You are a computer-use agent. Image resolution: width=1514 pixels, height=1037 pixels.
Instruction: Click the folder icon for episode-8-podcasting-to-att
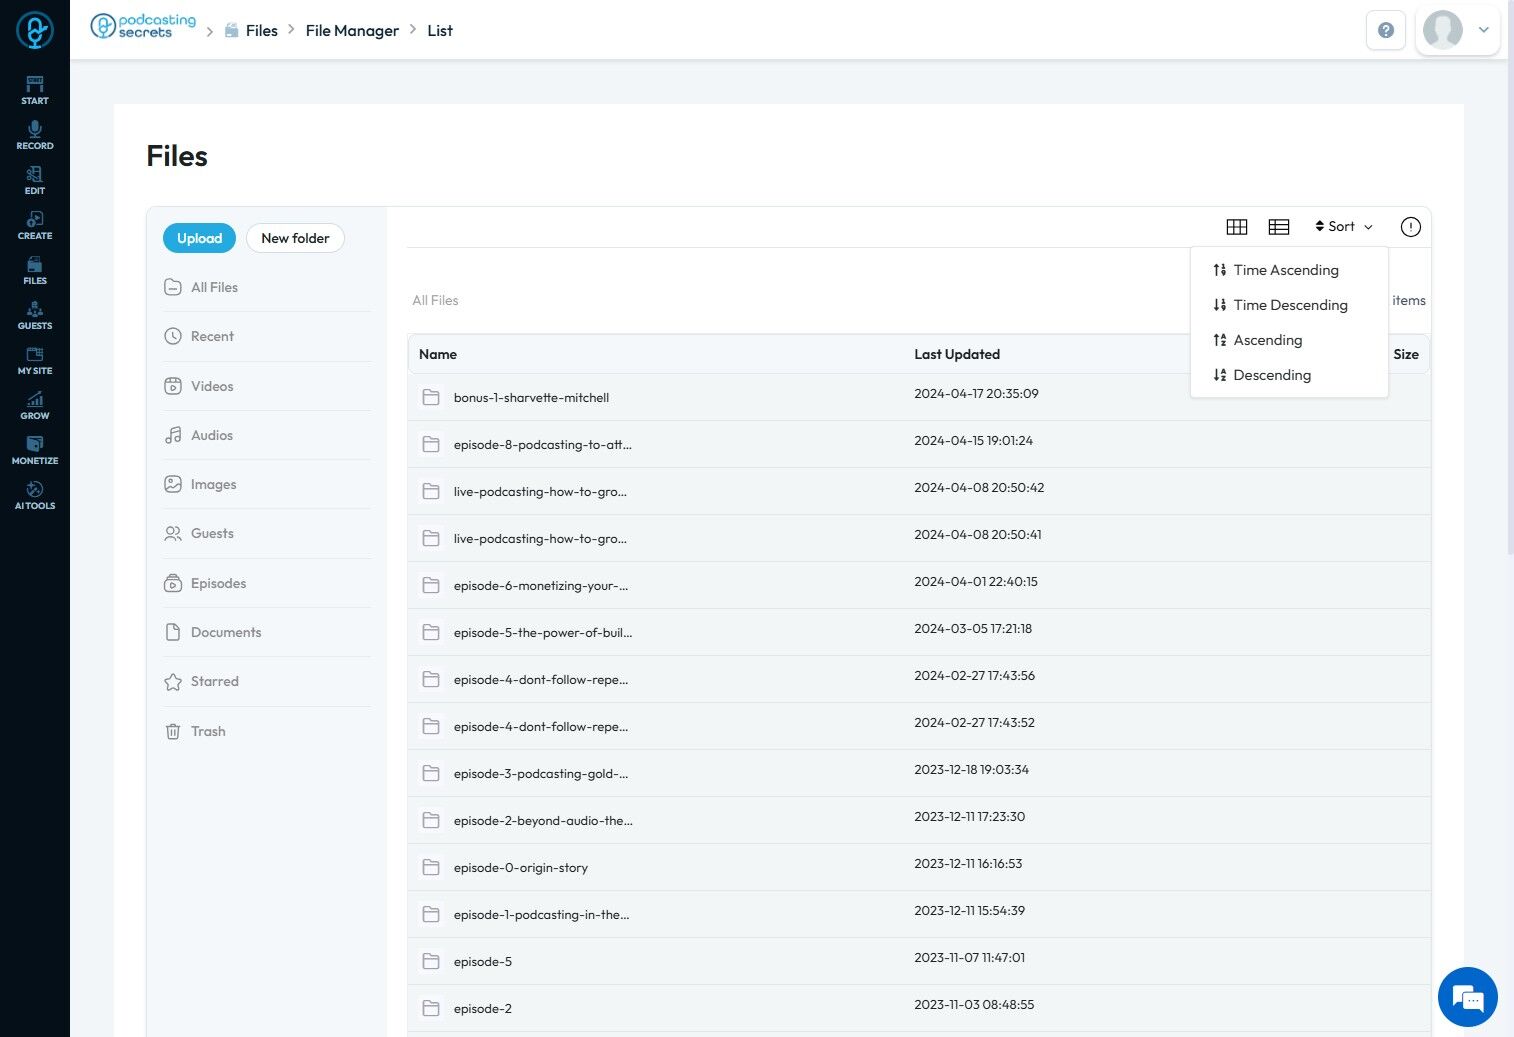[x=431, y=444]
